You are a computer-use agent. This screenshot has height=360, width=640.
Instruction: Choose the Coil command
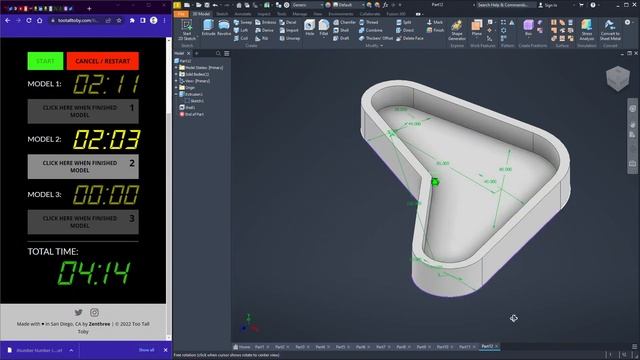pos(241,38)
